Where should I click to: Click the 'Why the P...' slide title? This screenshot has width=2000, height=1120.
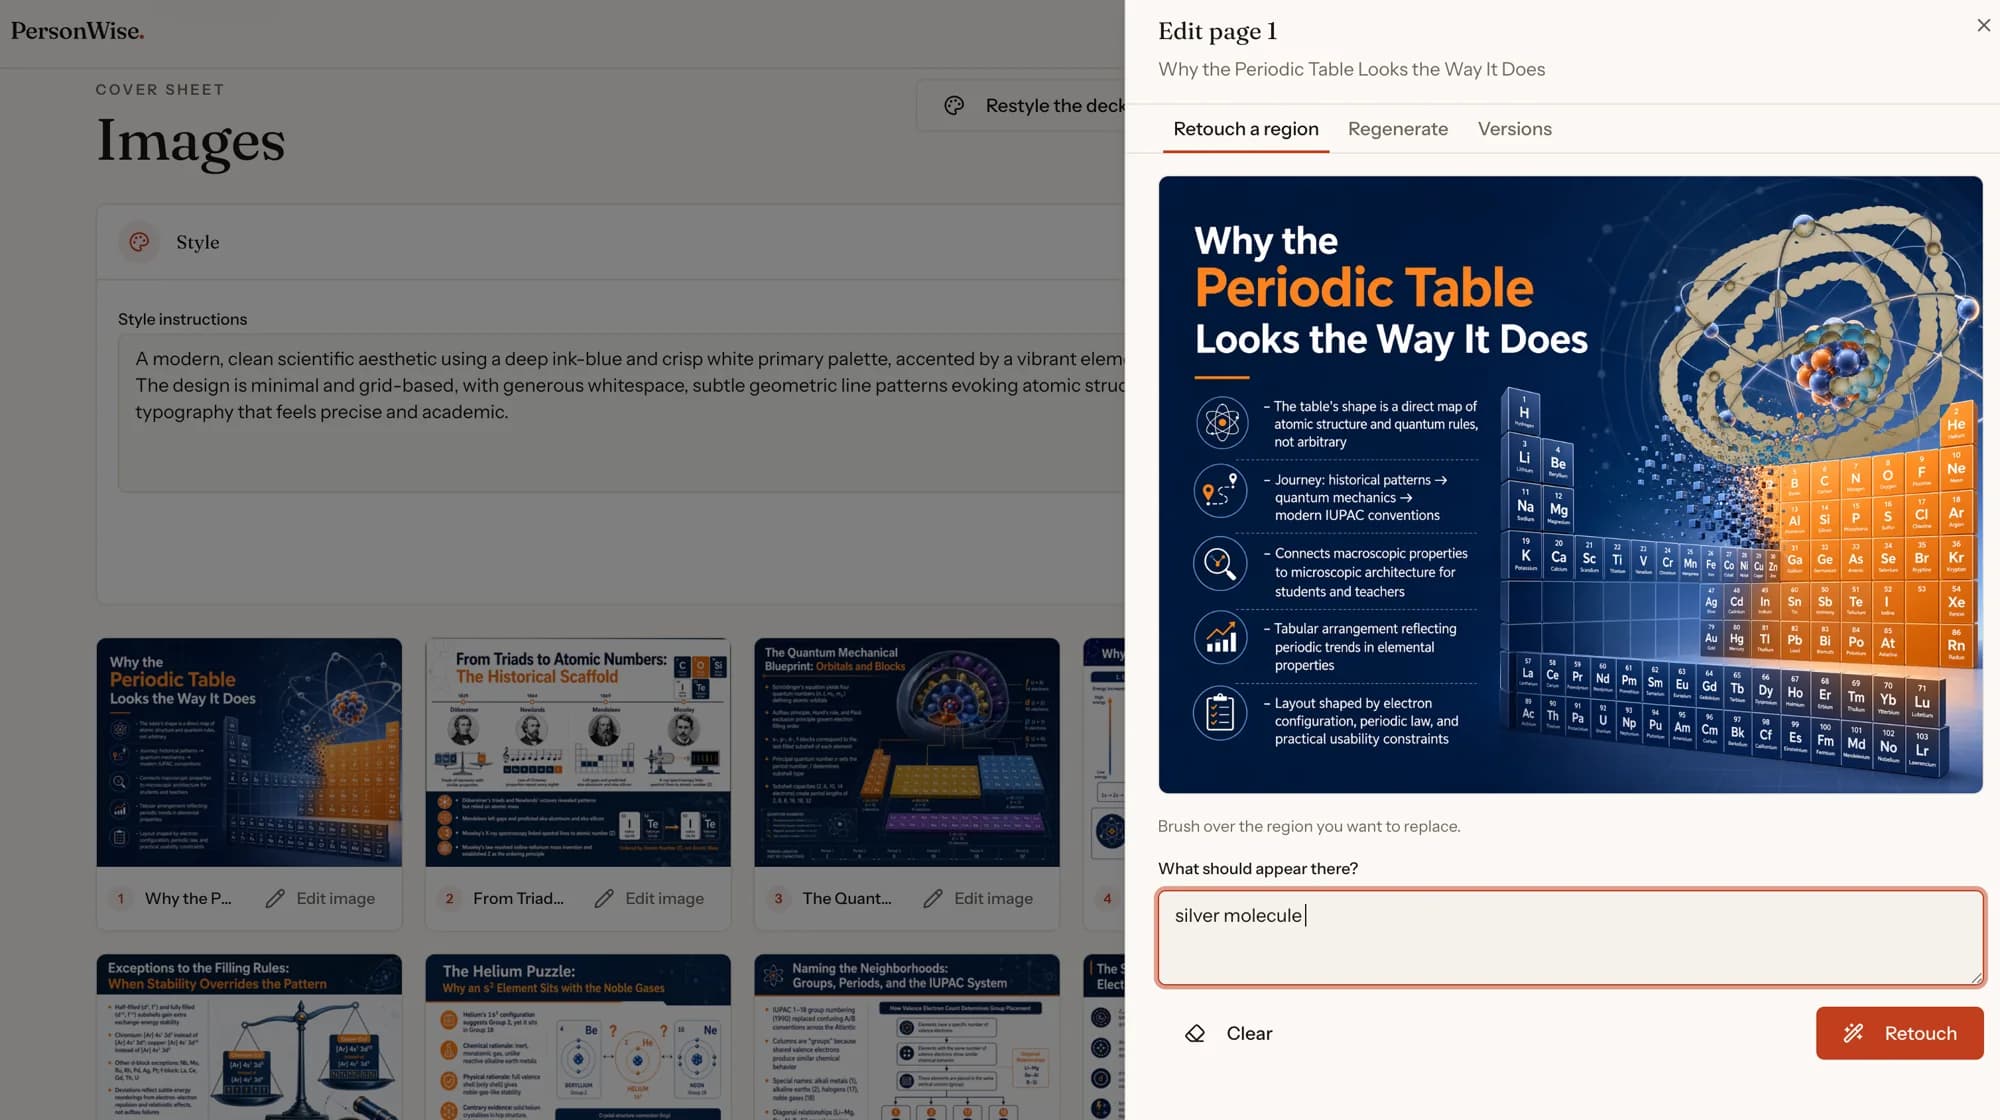click(x=188, y=898)
